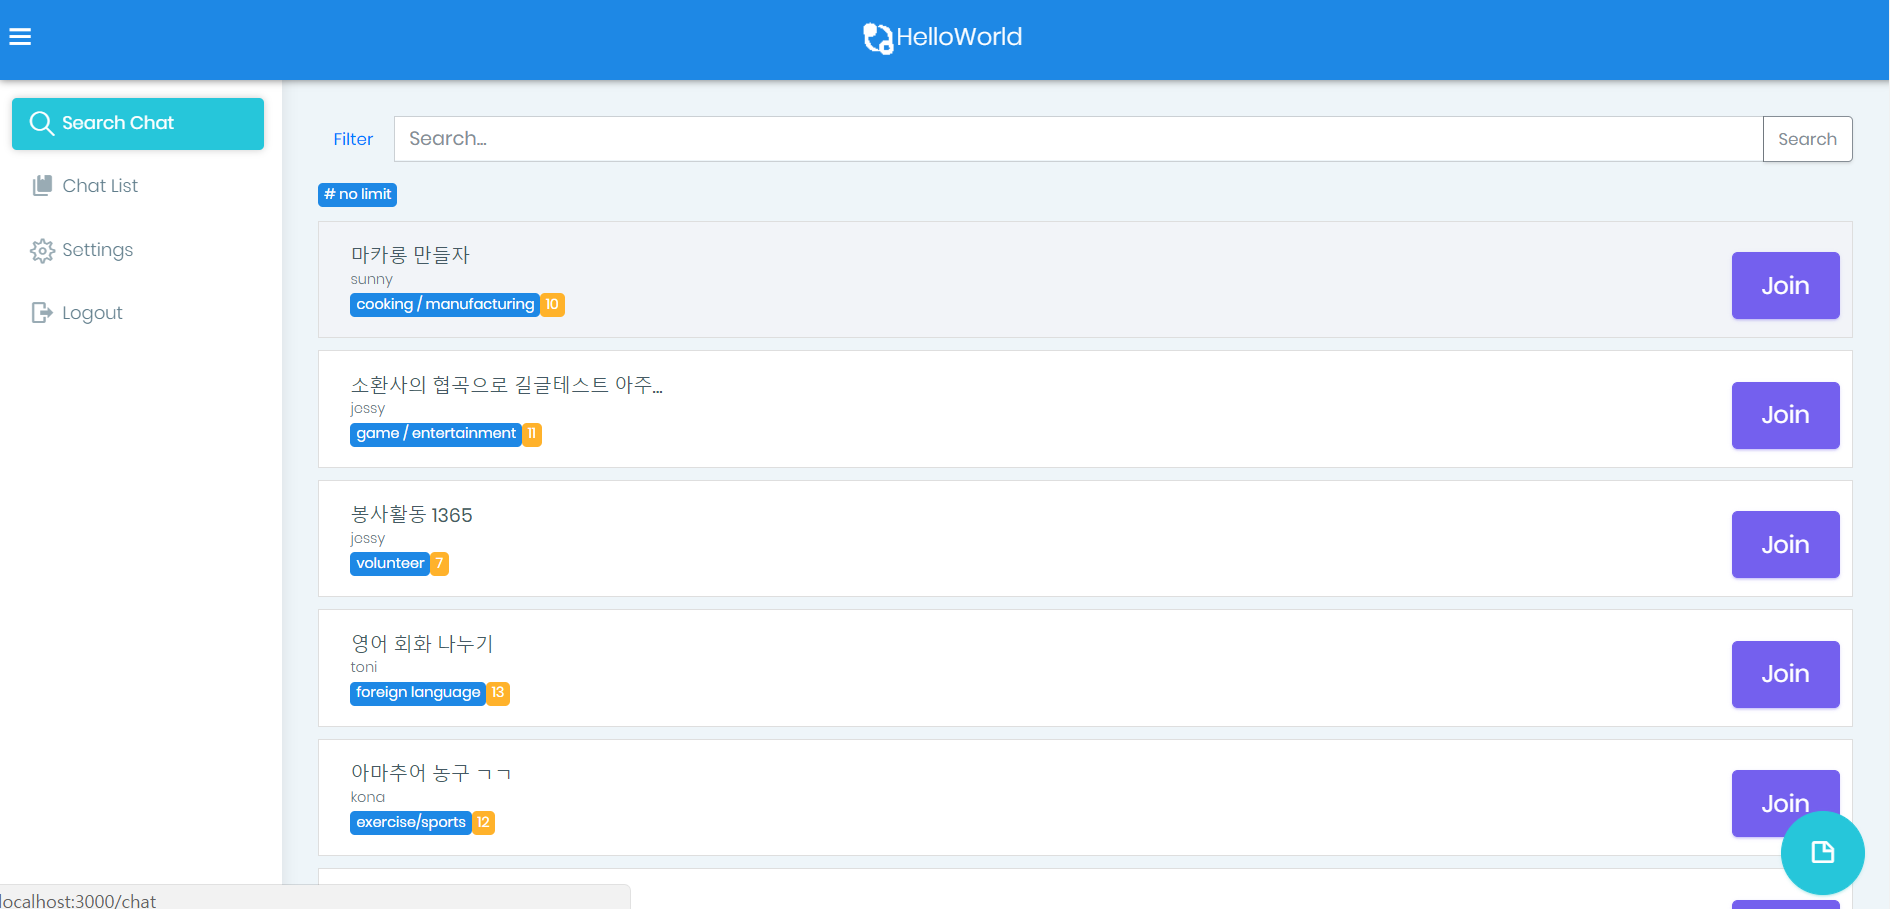Screen dimensions: 1890x909
Task: Click the 'game / entertainment' tag
Action: click(436, 433)
